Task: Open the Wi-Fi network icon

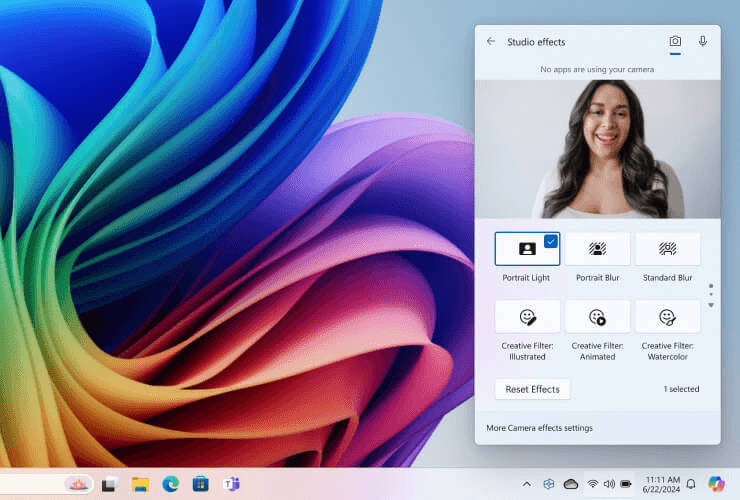Action: 593,484
